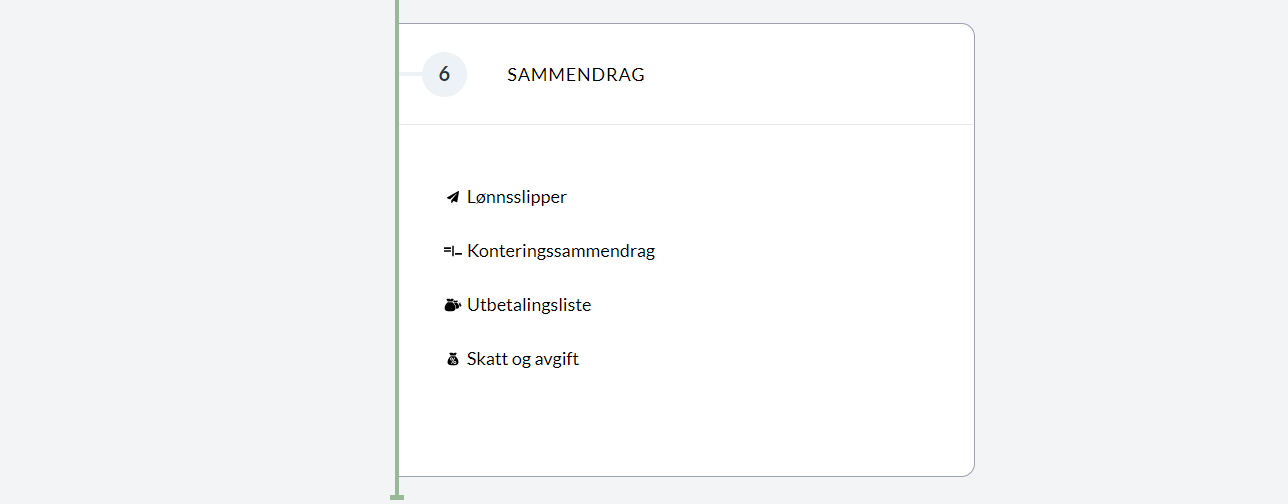Click the ledger icon beside Konteringssammendrag

point(452,251)
